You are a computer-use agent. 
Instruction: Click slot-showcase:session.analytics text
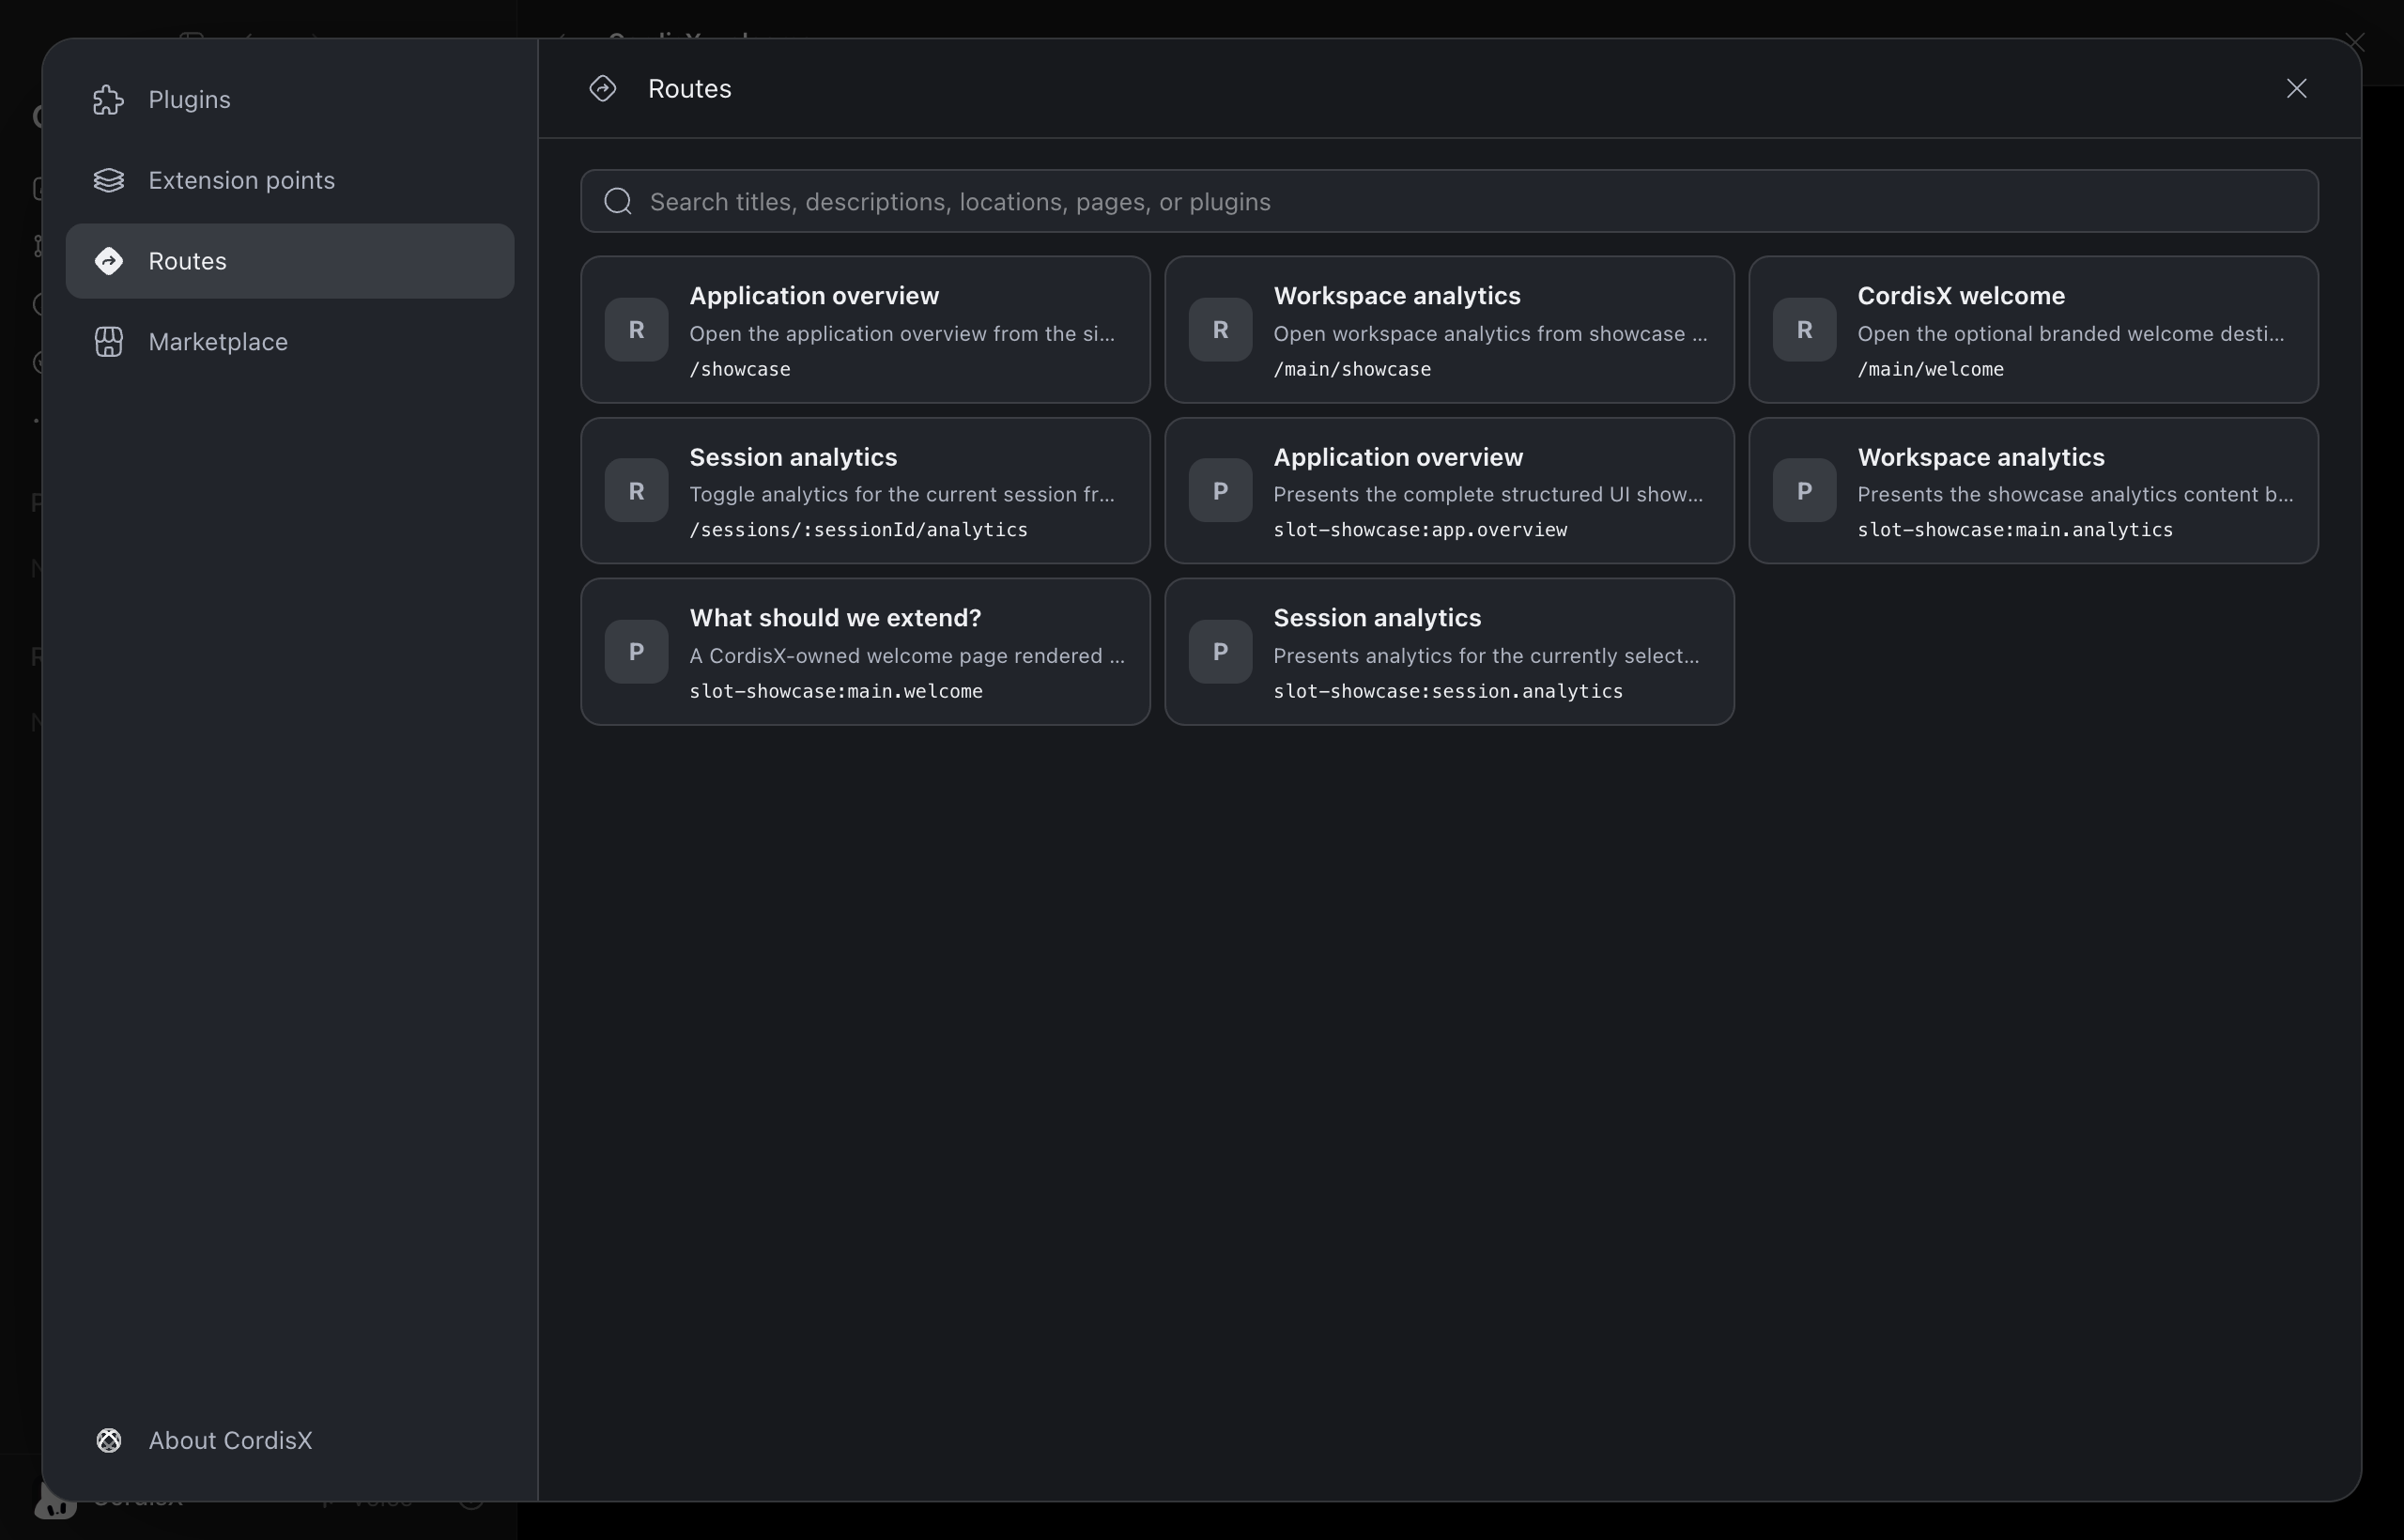pyautogui.click(x=1448, y=692)
